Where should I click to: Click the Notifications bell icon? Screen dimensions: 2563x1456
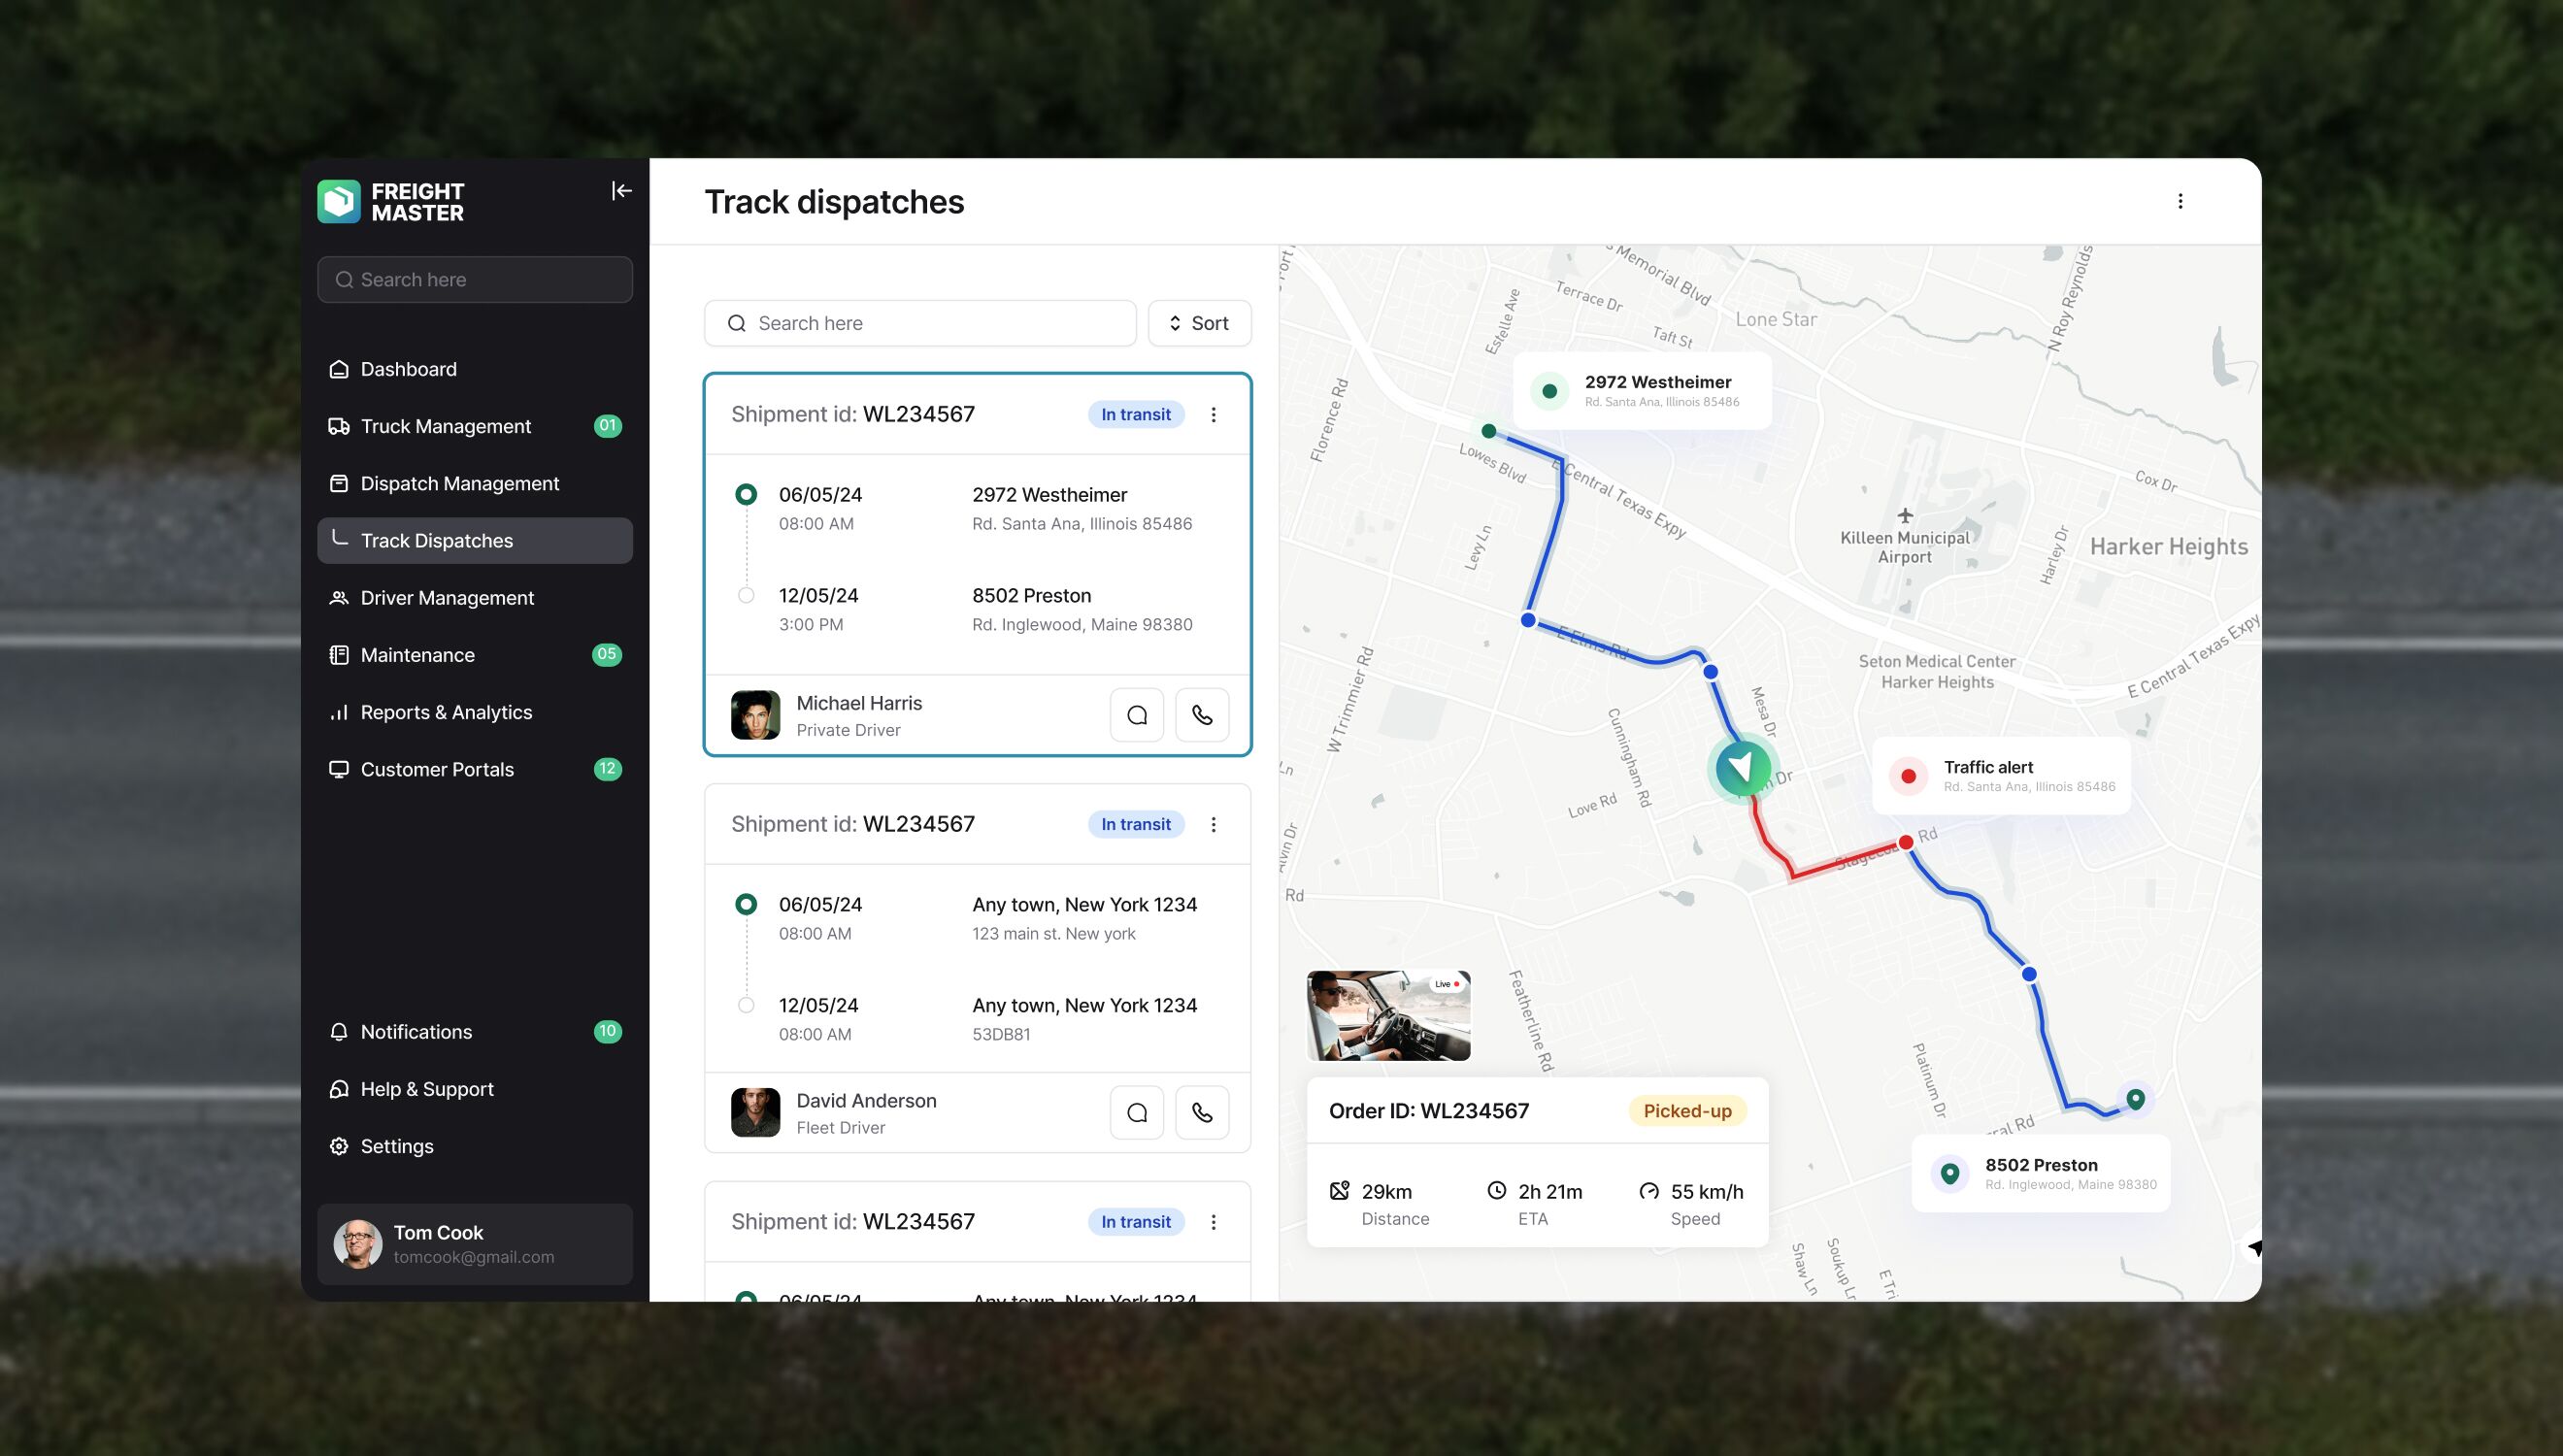coord(339,1031)
